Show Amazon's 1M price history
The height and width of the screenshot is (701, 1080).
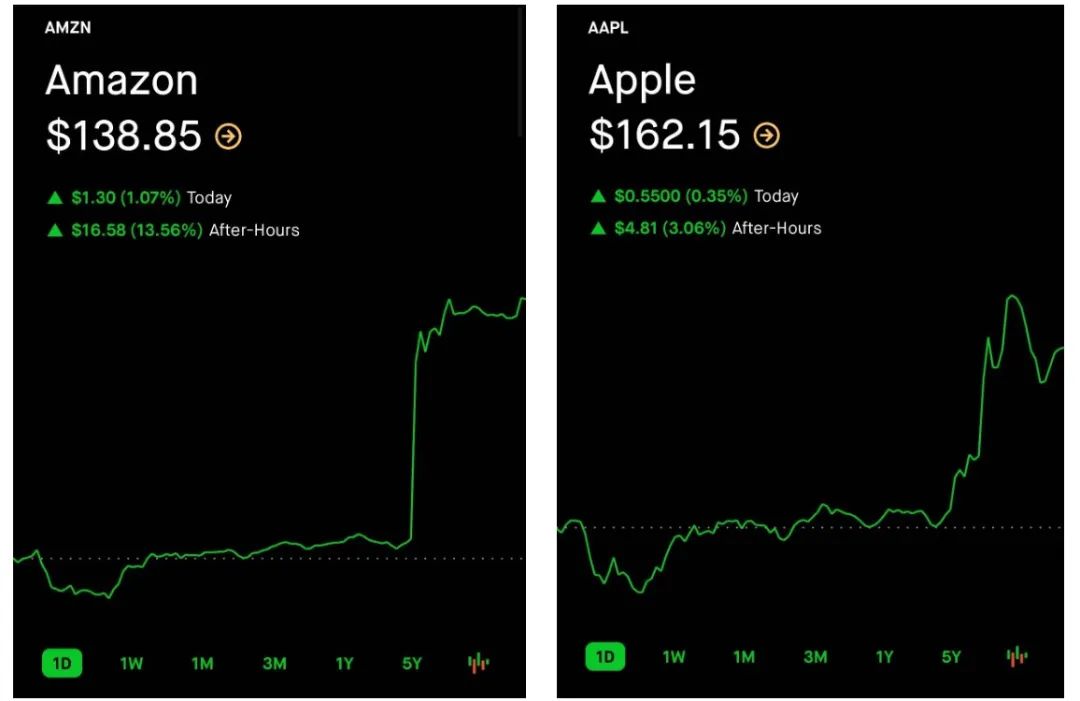click(202, 662)
